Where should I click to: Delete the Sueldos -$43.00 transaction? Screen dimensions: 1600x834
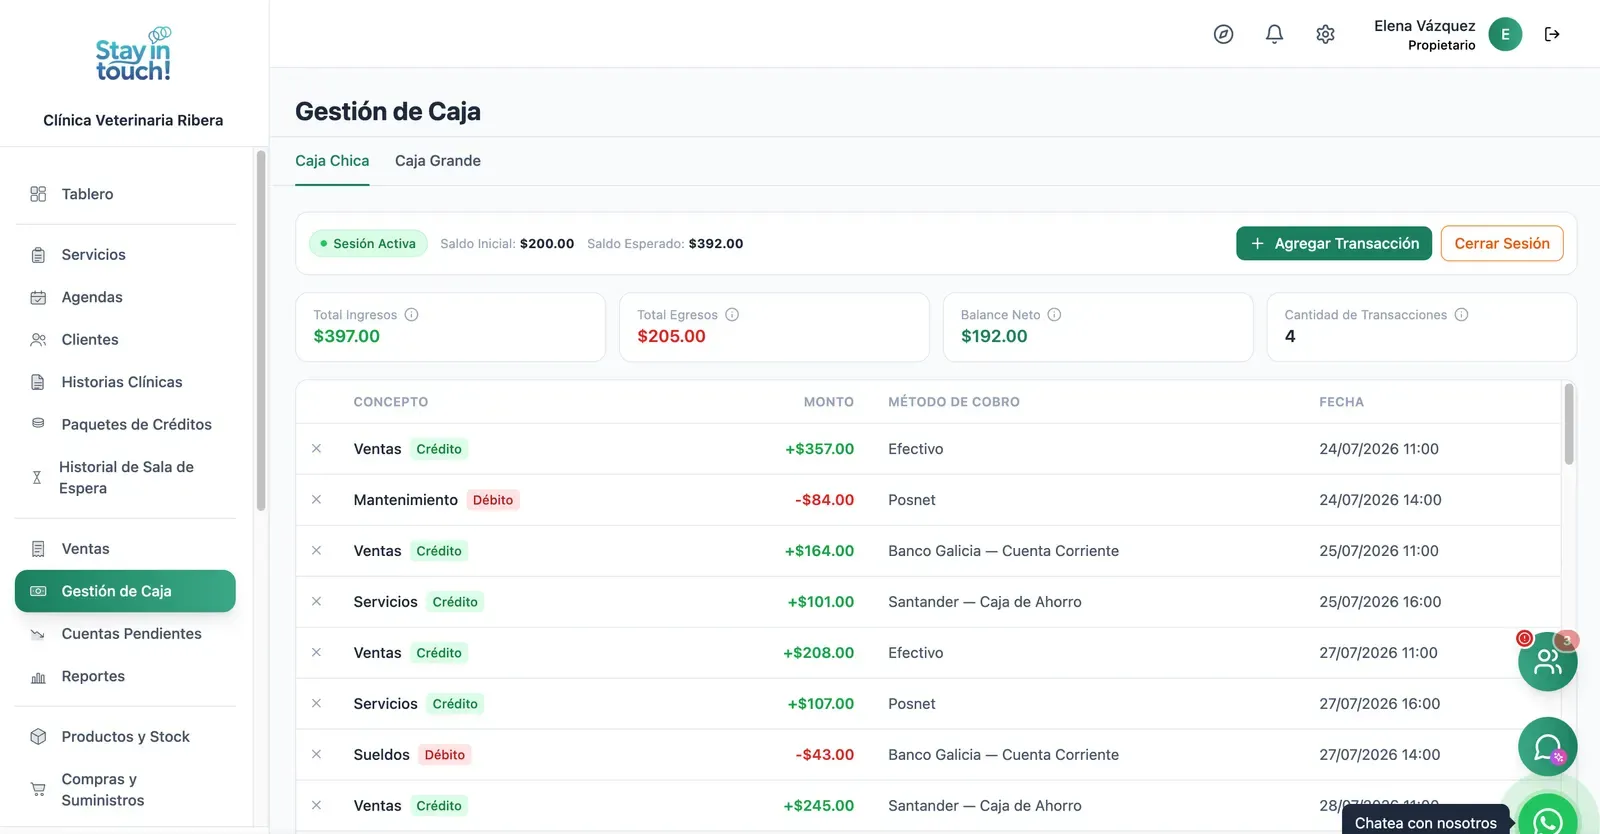(316, 755)
